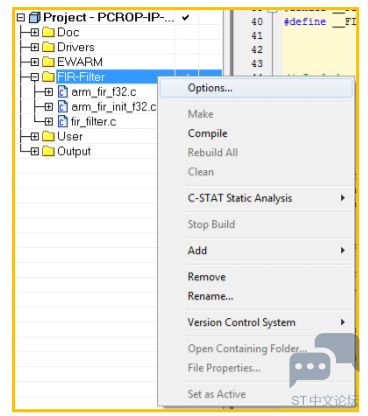Select the arm_fir_init_f32.c file name
The image size is (368, 416).
[x=114, y=107]
